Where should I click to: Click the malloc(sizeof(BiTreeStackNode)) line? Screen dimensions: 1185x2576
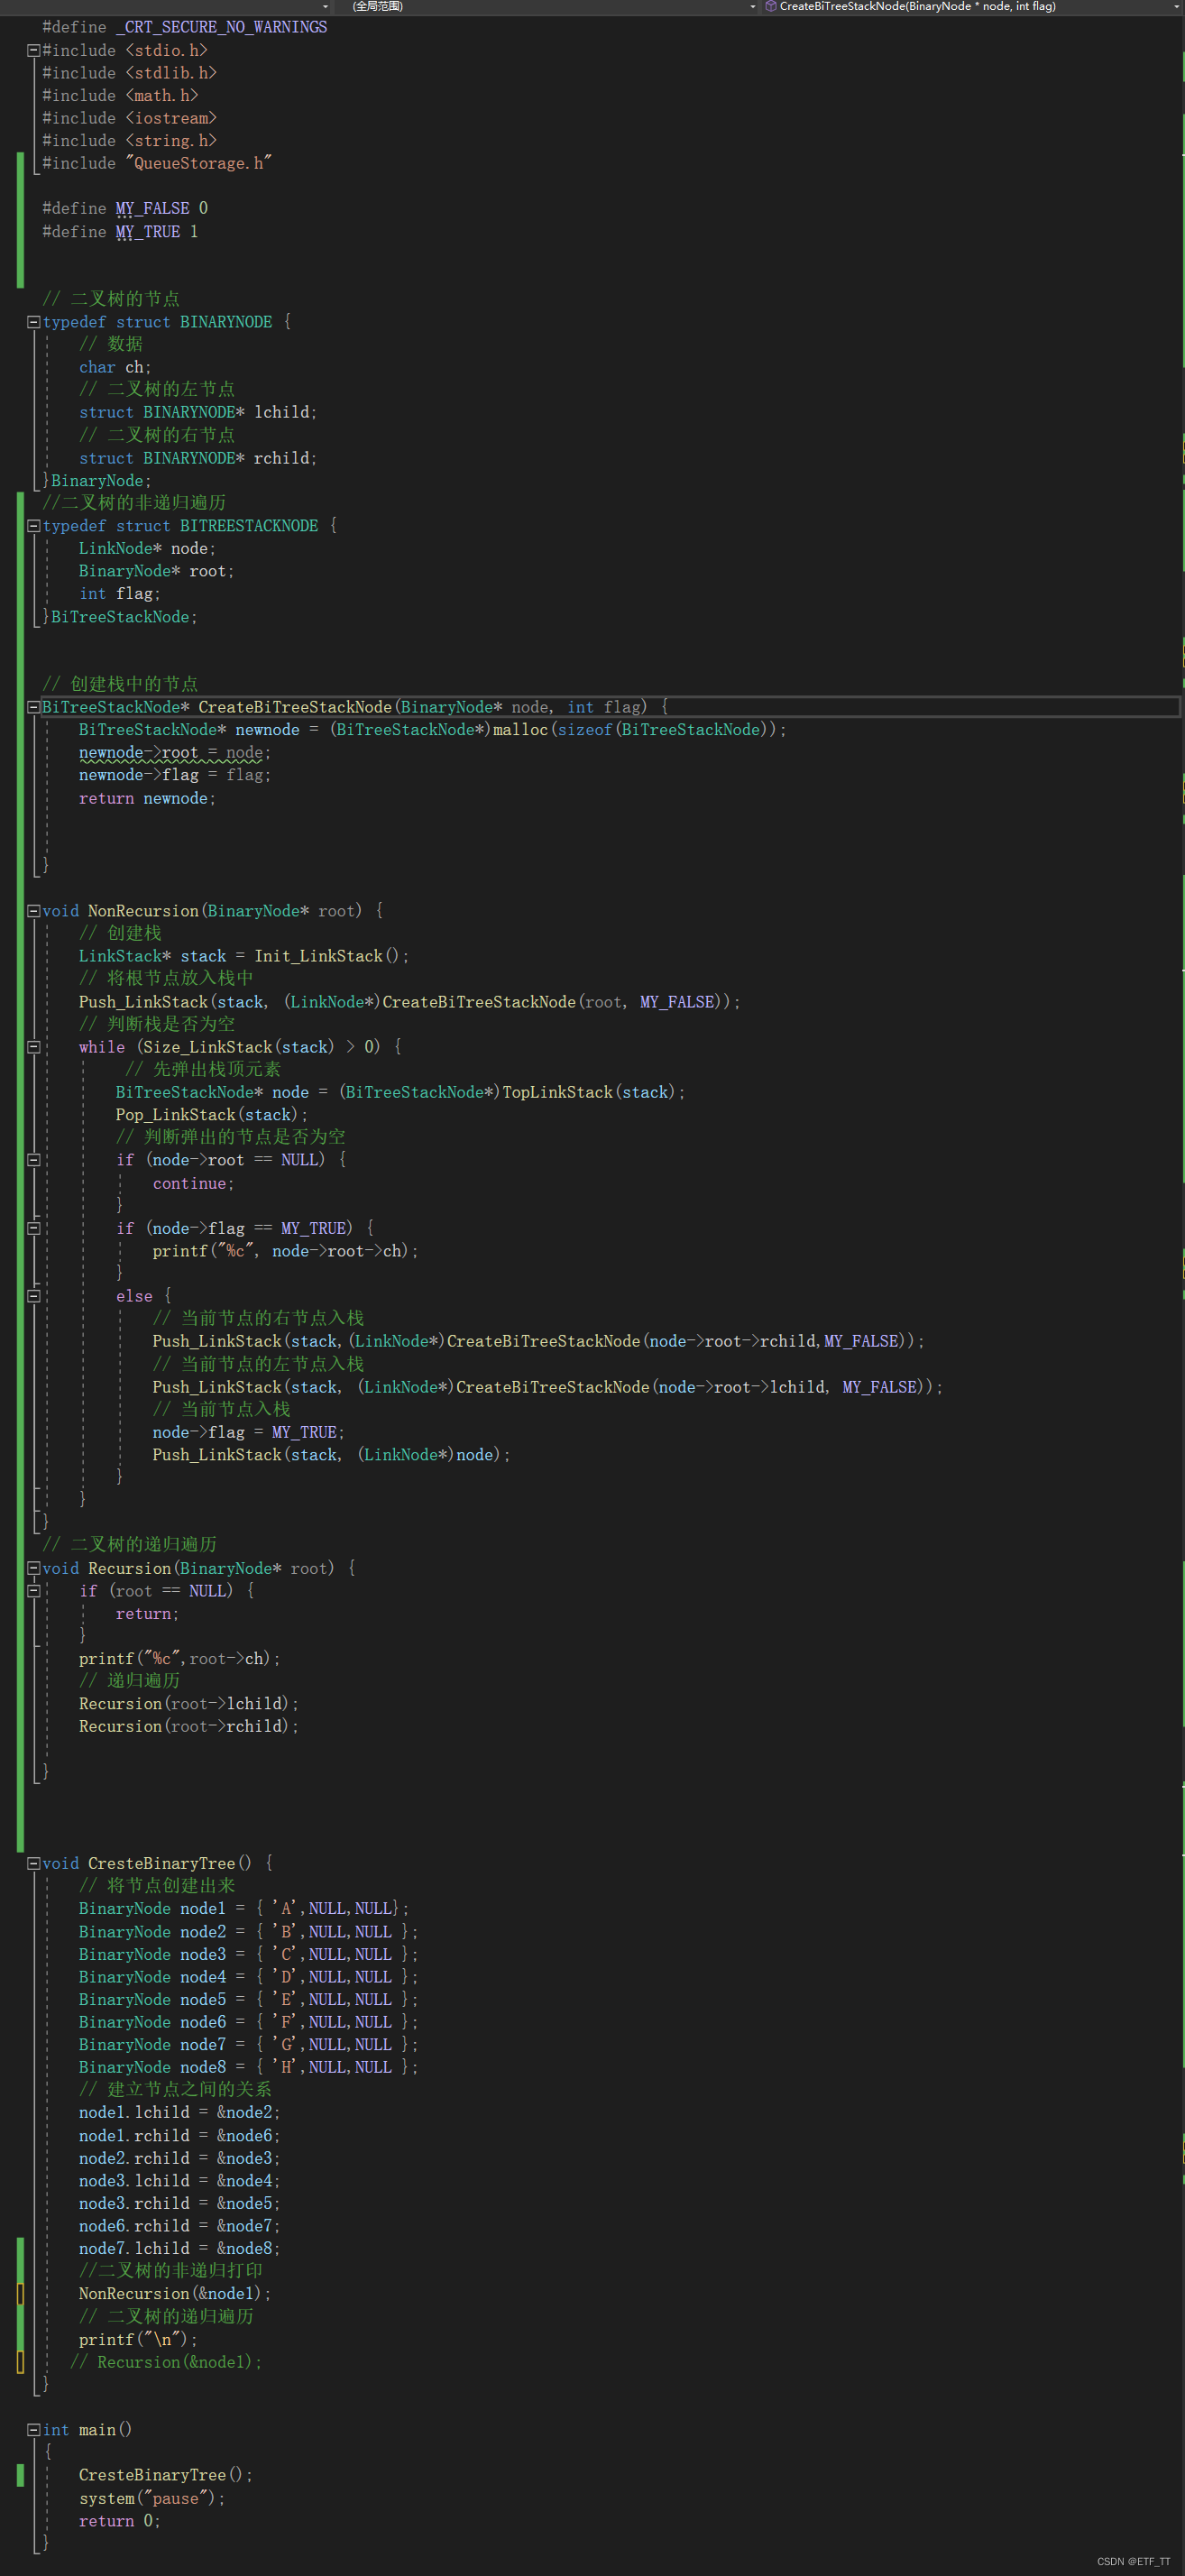point(433,730)
